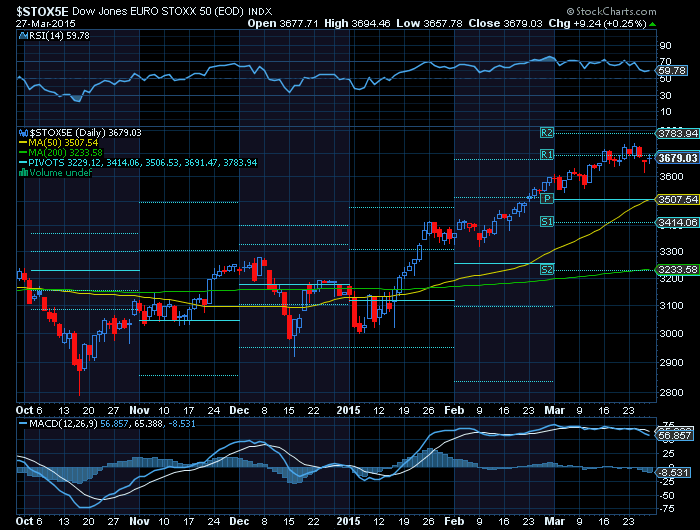This screenshot has height=530, width=700.
Task: Click the Open 3677.71 value
Action: click(283, 23)
